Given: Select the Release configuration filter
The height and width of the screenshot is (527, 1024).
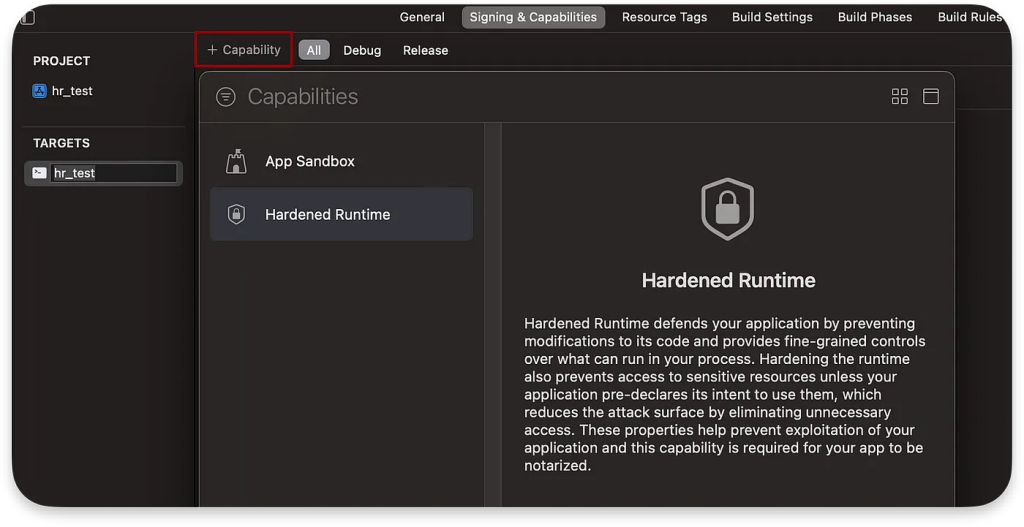Looking at the screenshot, I should 425,50.
